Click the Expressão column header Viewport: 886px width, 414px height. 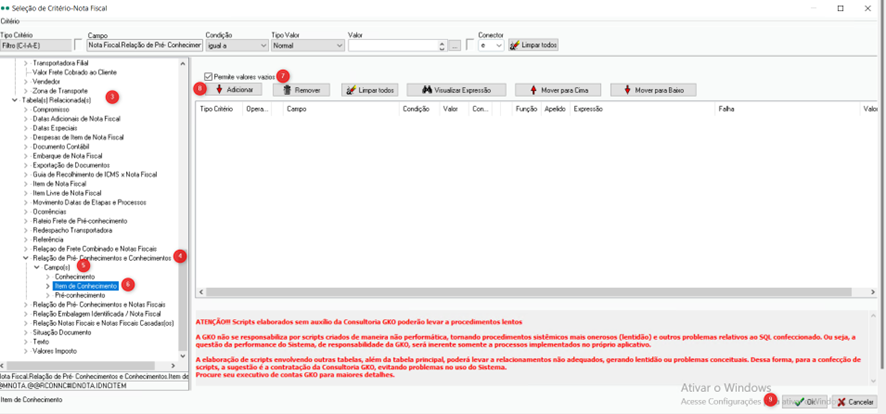click(x=642, y=109)
